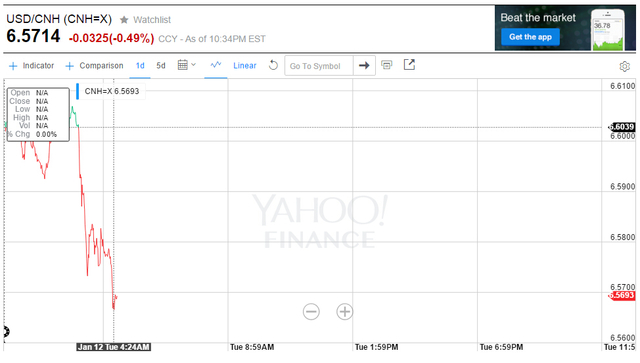The height and width of the screenshot is (363, 640).
Task: Click the share/pop-out chart icon
Action: (409, 65)
